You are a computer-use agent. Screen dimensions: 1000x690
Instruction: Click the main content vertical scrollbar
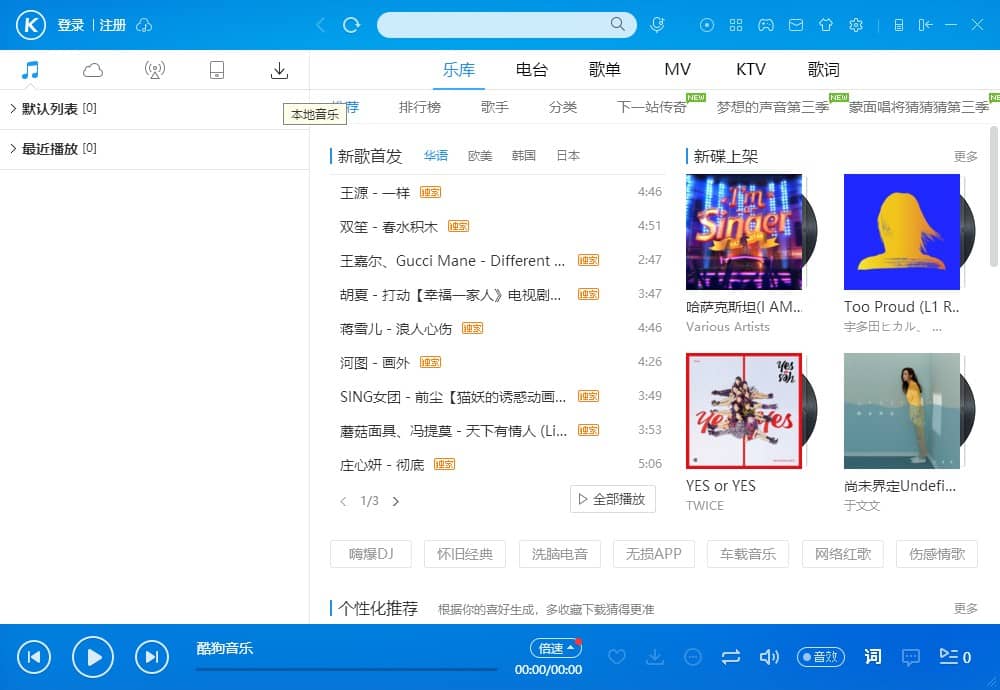click(994, 196)
